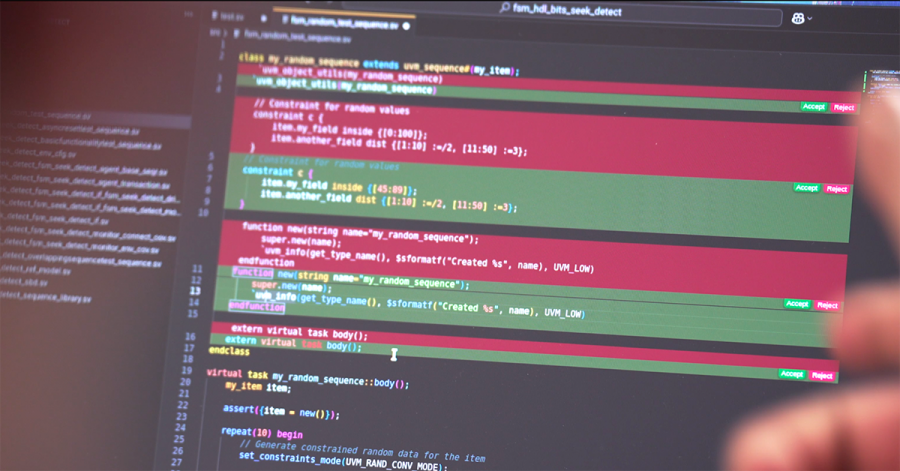Open the file ending in monitor_connect_cov.sv
900x471 pixels.
point(87,235)
